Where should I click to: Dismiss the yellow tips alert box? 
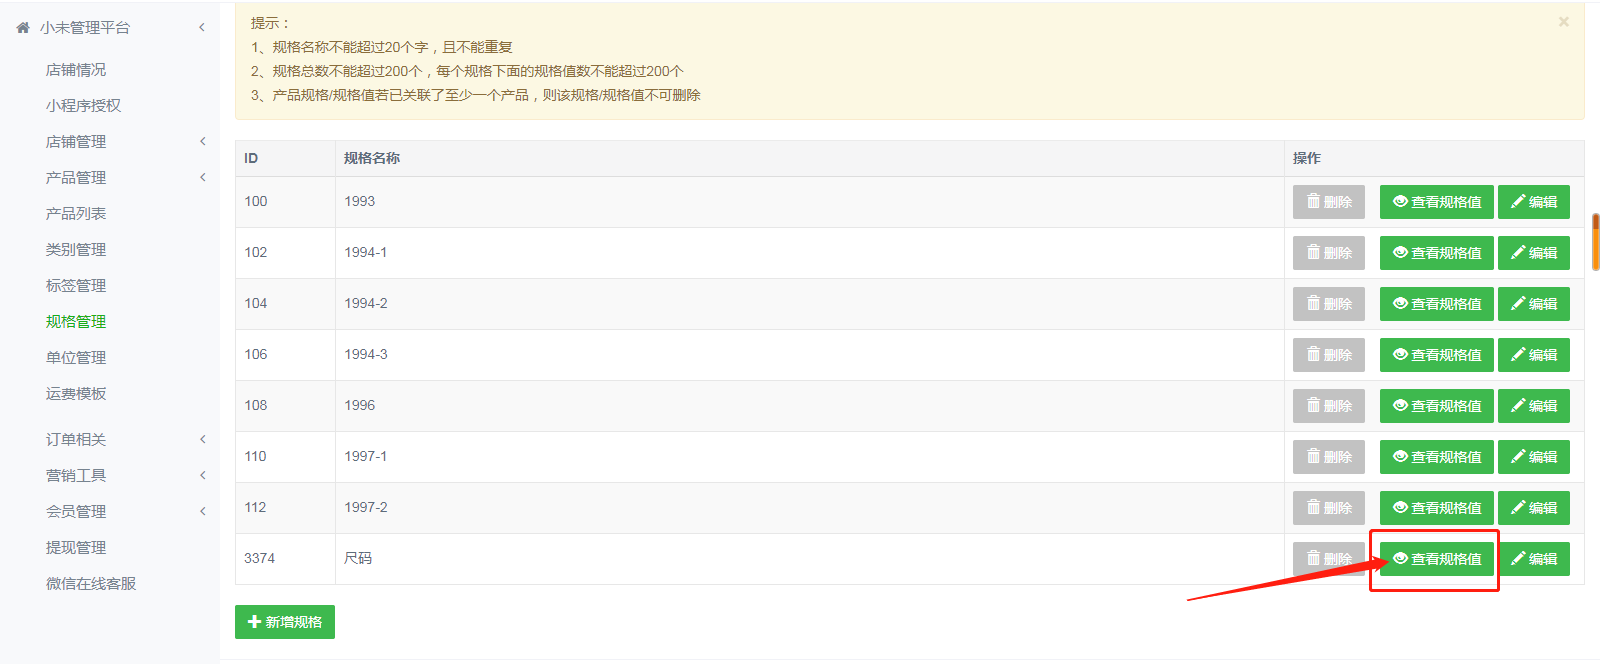(1563, 22)
